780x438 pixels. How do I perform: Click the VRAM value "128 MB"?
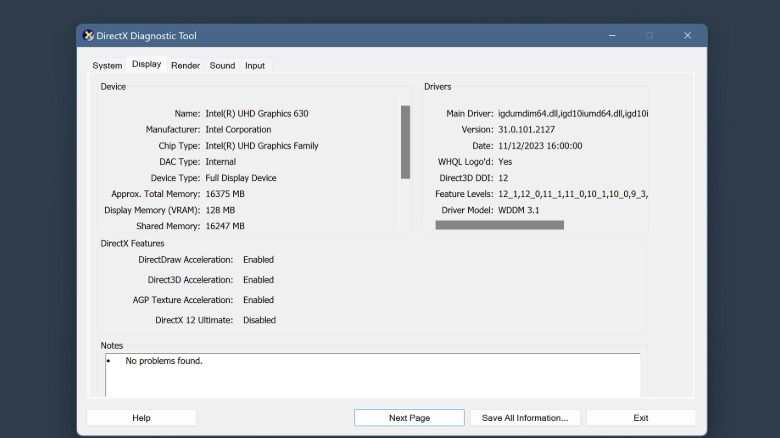tap(220, 210)
